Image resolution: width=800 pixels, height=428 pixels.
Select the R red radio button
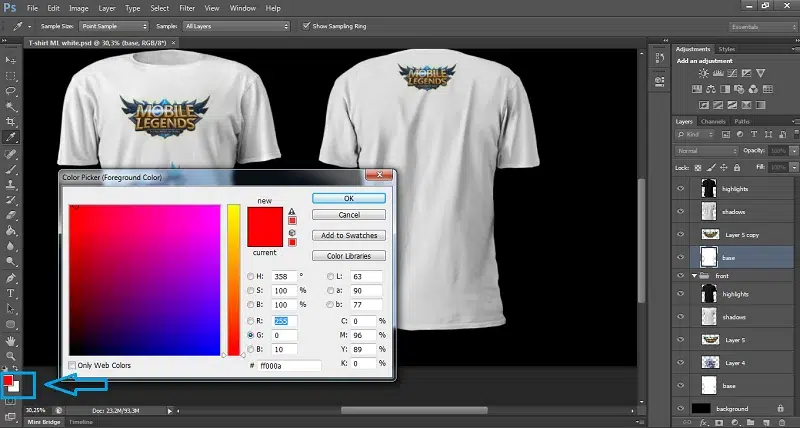click(x=251, y=321)
